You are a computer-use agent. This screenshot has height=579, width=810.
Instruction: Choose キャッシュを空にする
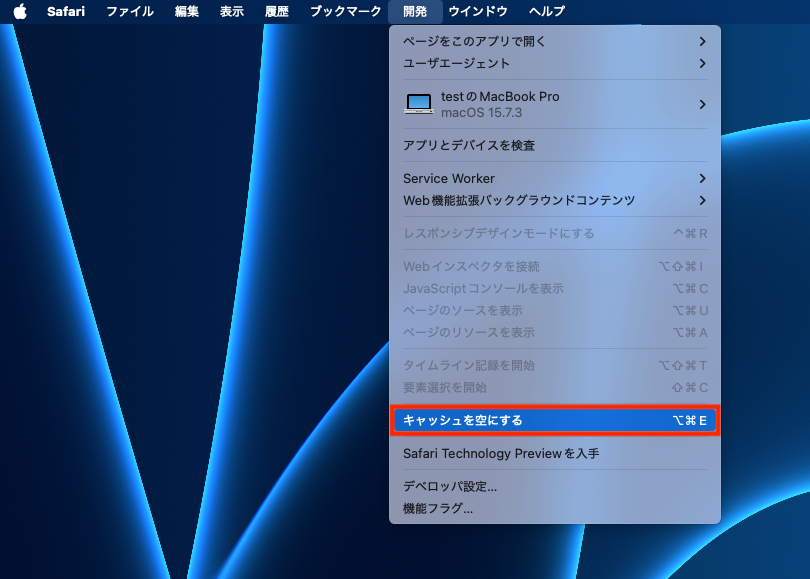click(555, 420)
